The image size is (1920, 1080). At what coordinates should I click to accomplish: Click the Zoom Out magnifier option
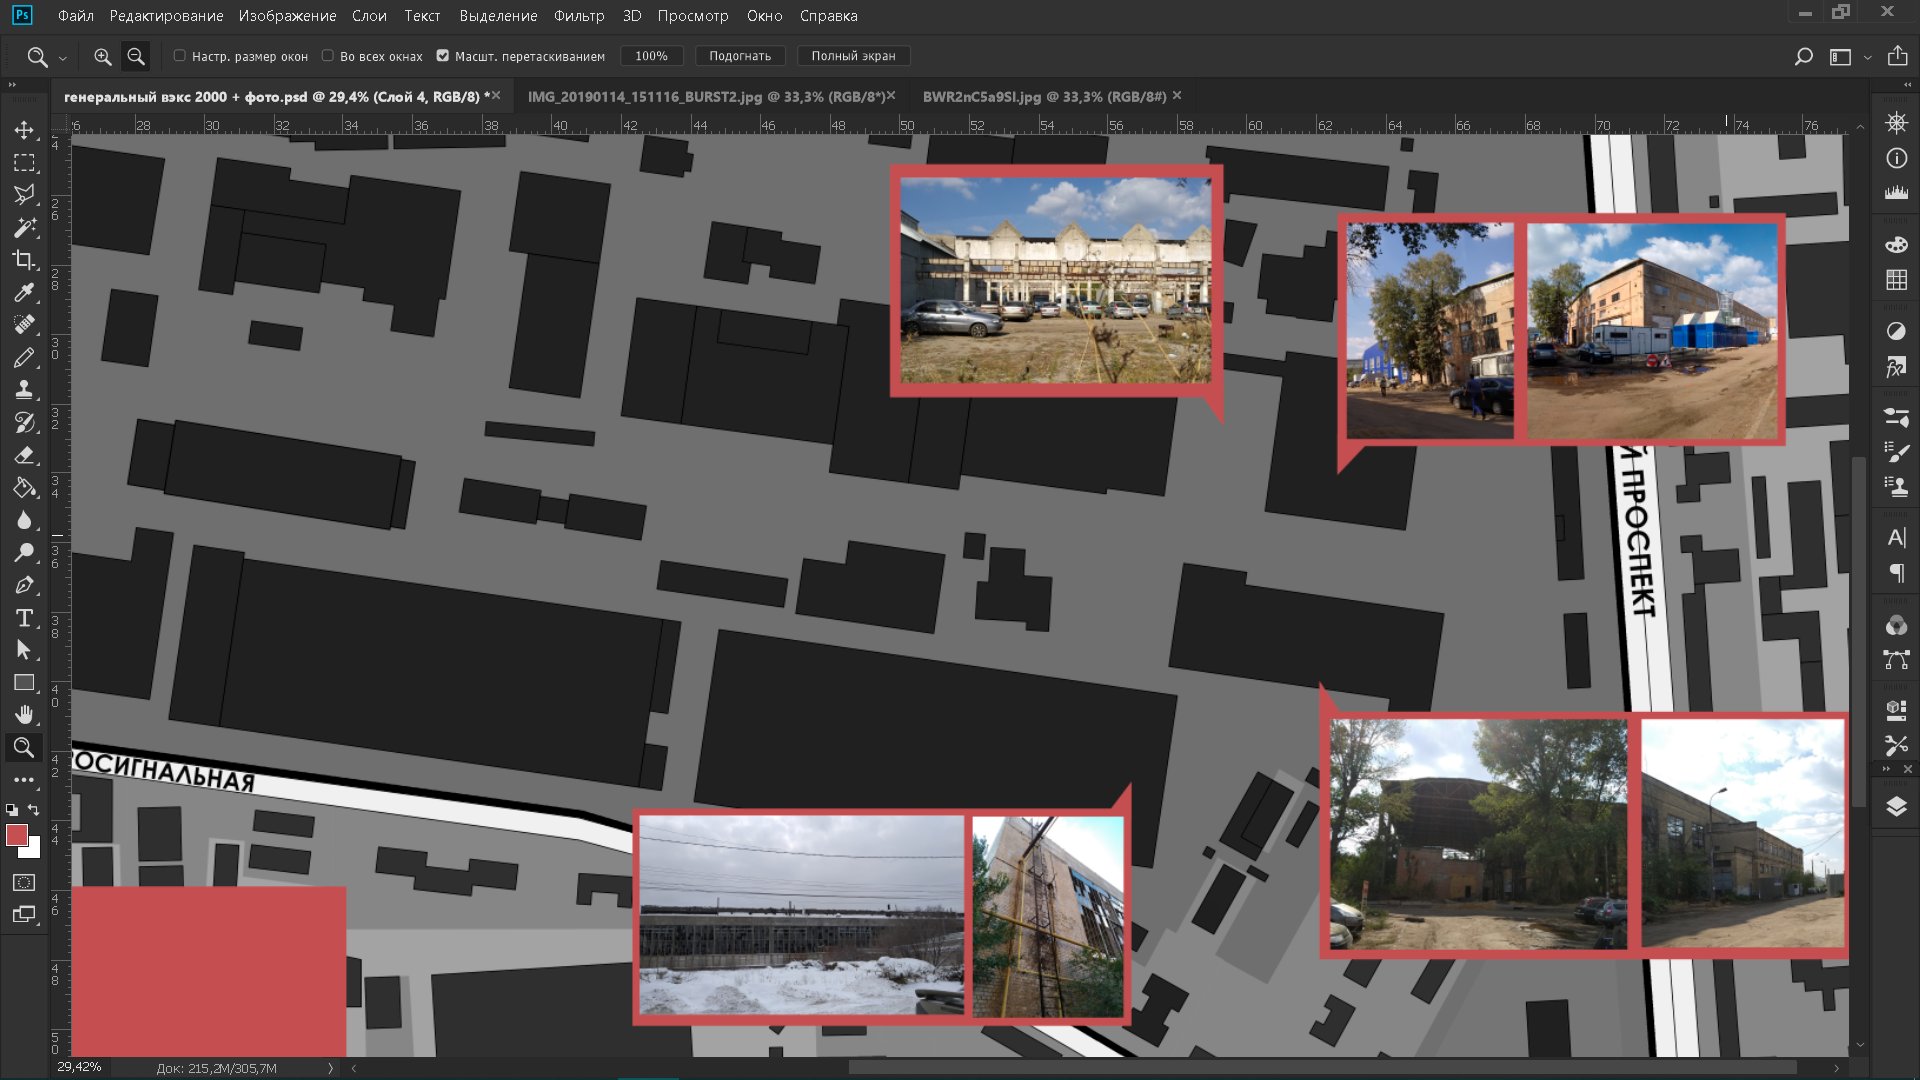click(x=136, y=57)
